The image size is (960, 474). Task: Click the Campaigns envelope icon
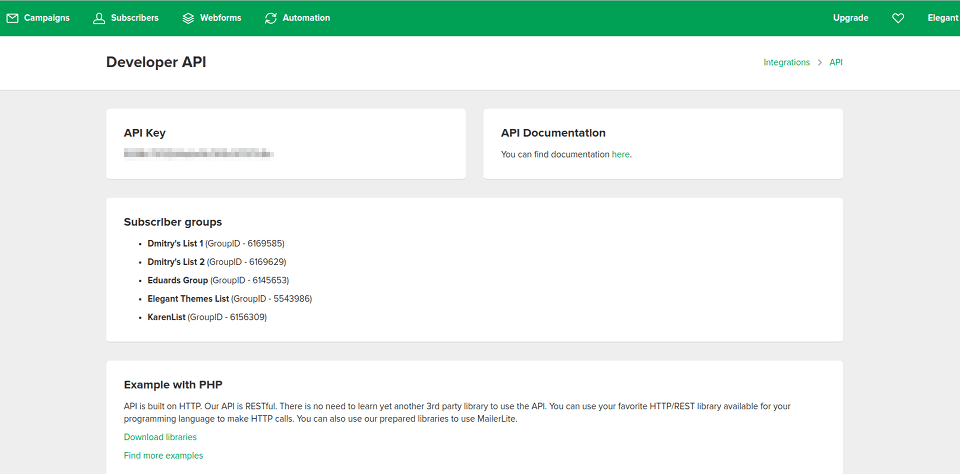point(13,18)
